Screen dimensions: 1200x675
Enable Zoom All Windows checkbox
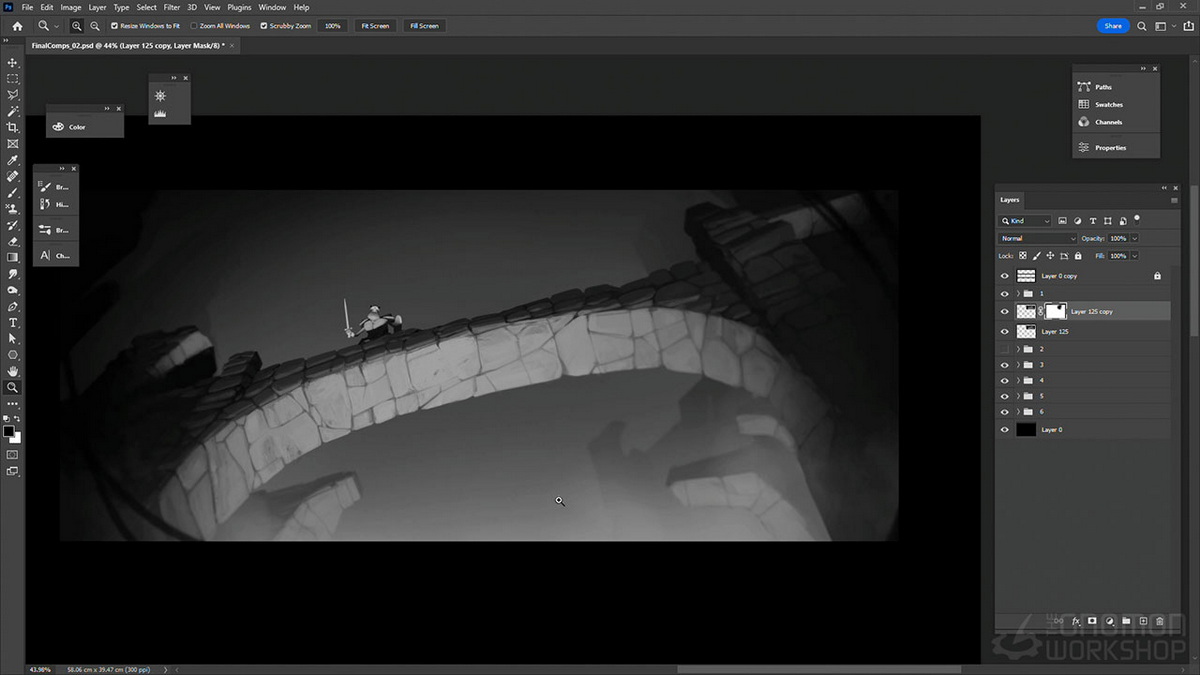coord(194,26)
